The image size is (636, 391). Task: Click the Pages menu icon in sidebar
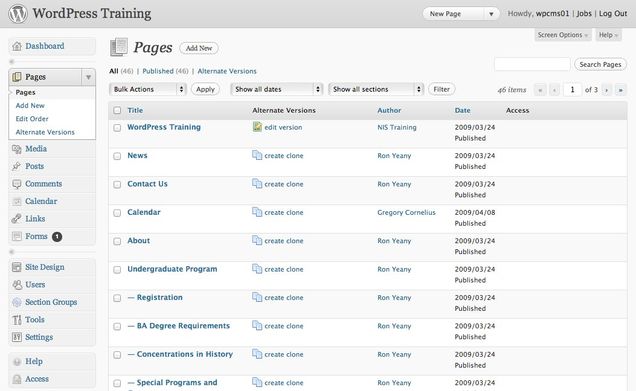pyautogui.click(x=17, y=77)
